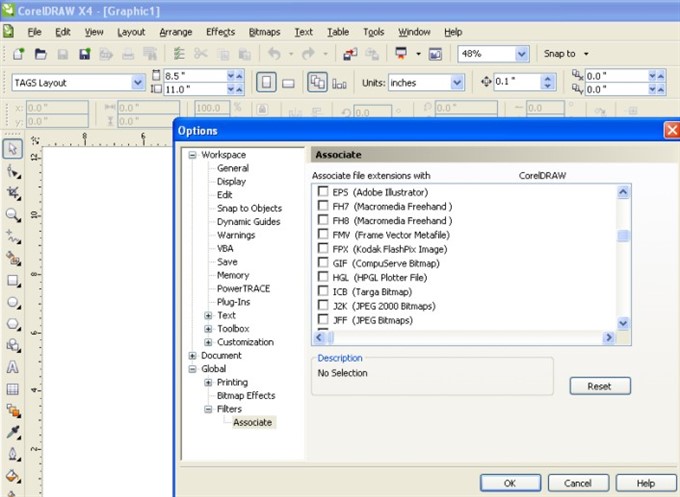
Task: Select the Zoom tool magnifier
Action: [13, 215]
